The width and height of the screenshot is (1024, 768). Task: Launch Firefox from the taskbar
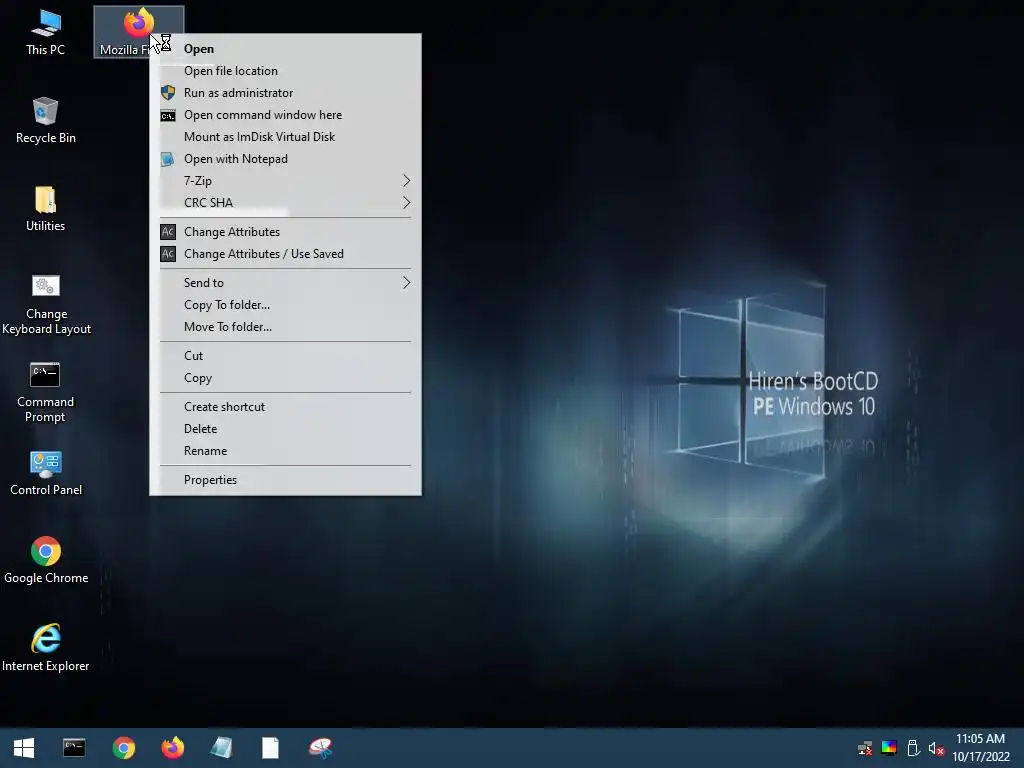point(172,748)
